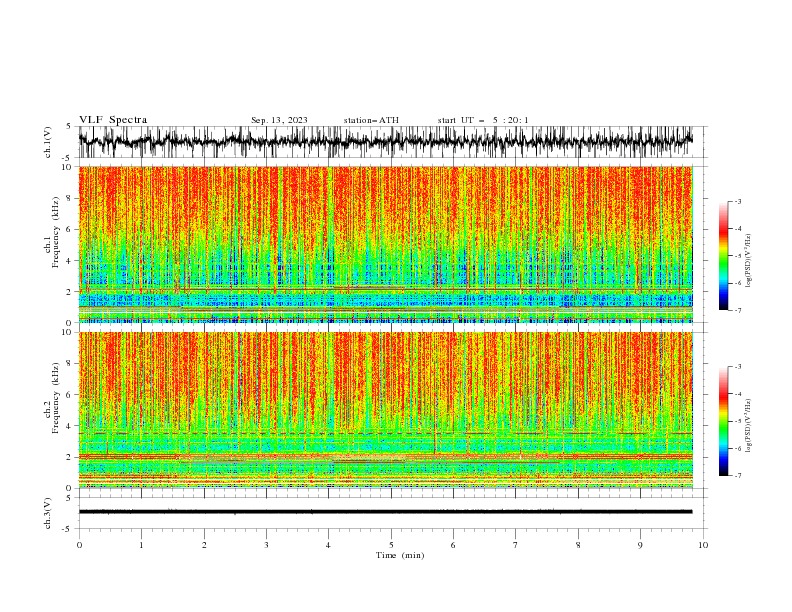The width and height of the screenshot is (792, 612).
Task: Click the "10" kHz tick on ch.2 frequency axis
Action: pyautogui.click(x=67, y=332)
